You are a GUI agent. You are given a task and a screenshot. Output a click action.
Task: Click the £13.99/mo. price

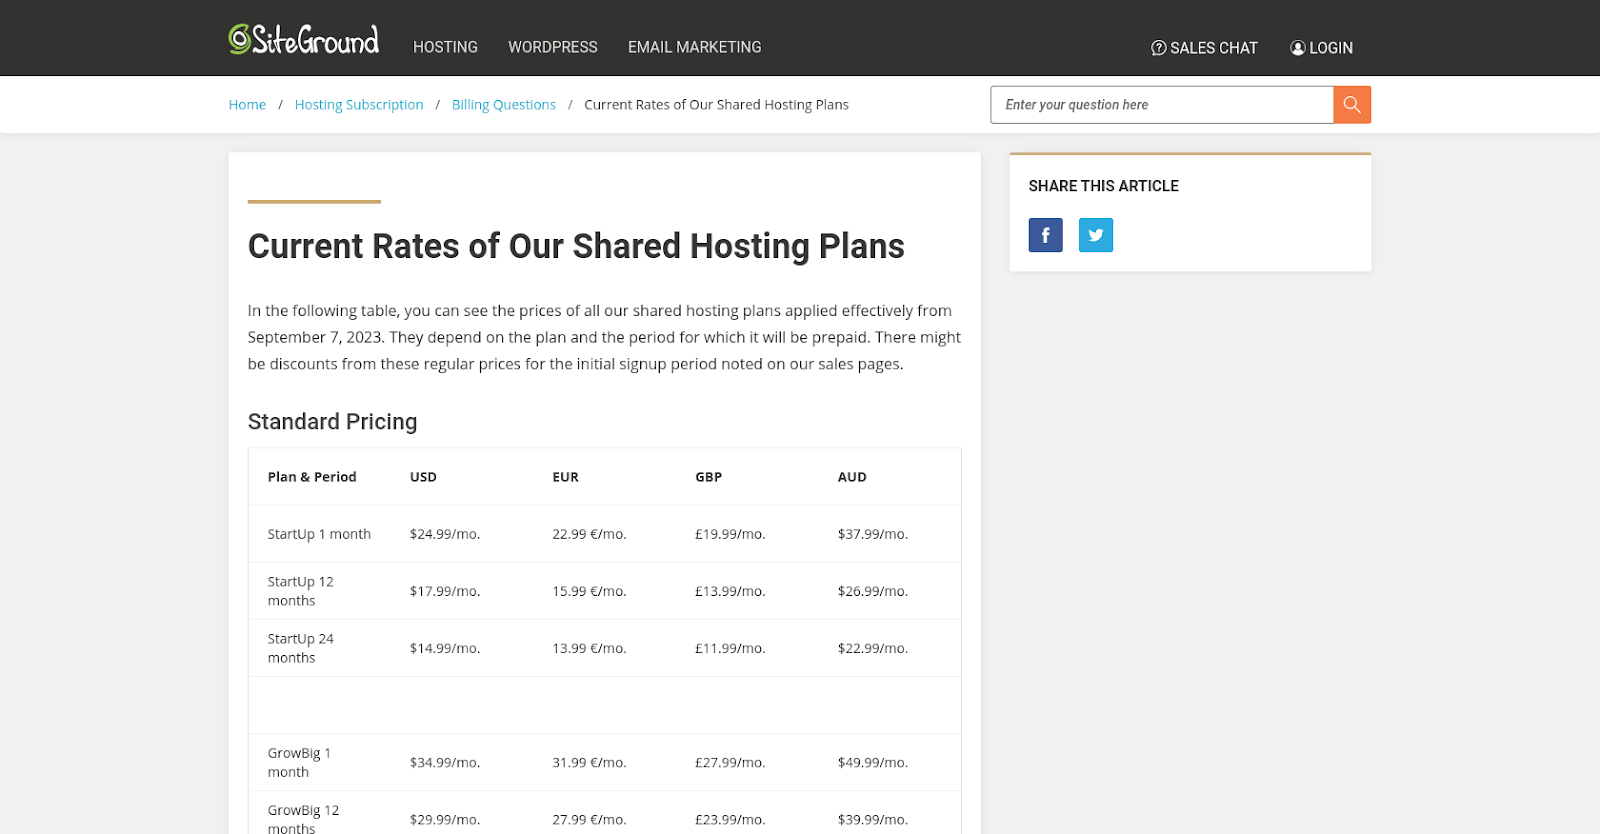coord(730,591)
